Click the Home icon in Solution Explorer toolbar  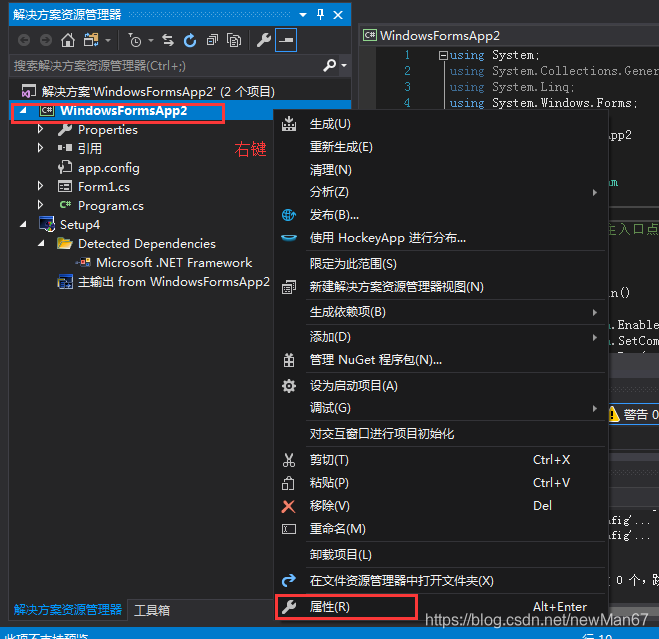[68, 40]
